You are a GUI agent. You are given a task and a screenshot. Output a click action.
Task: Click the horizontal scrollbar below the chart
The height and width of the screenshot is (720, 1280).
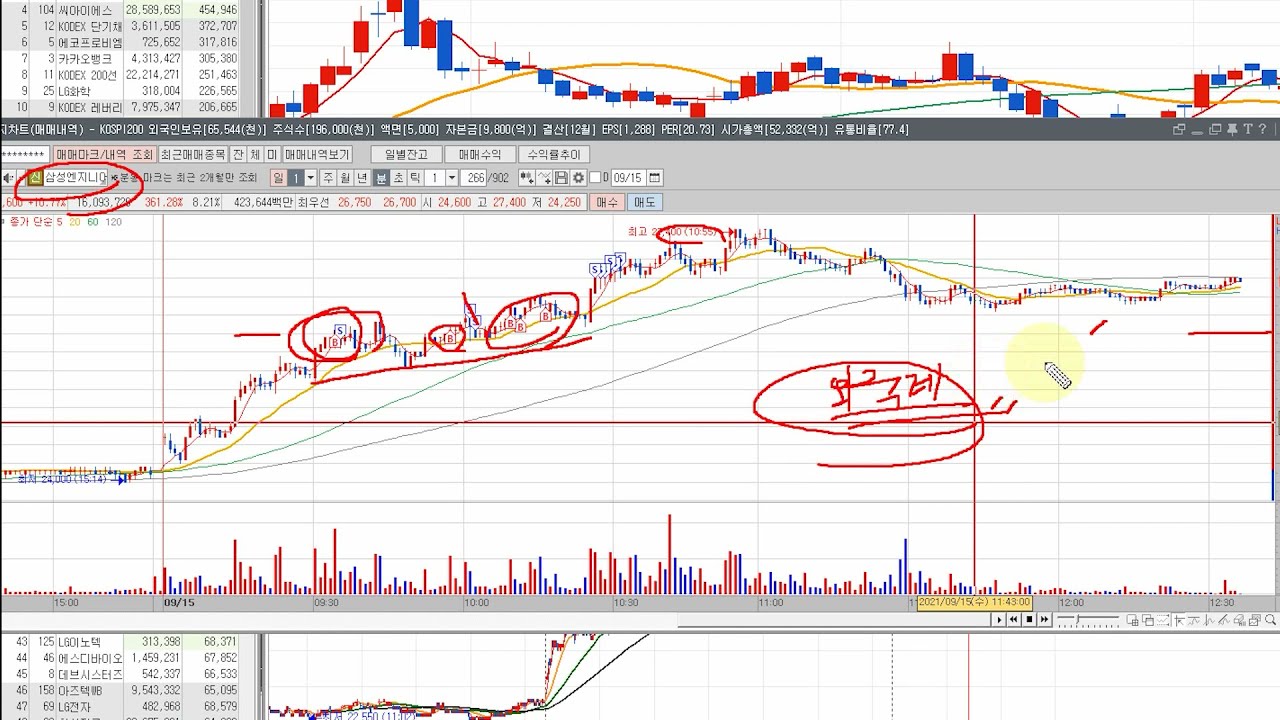coord(835,620)
